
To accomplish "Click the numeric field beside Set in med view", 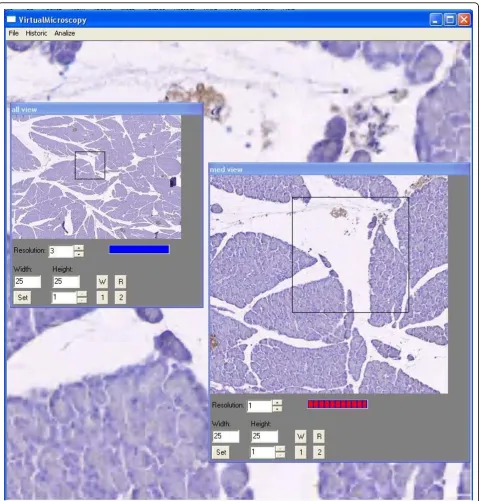I will coord(263,452).
